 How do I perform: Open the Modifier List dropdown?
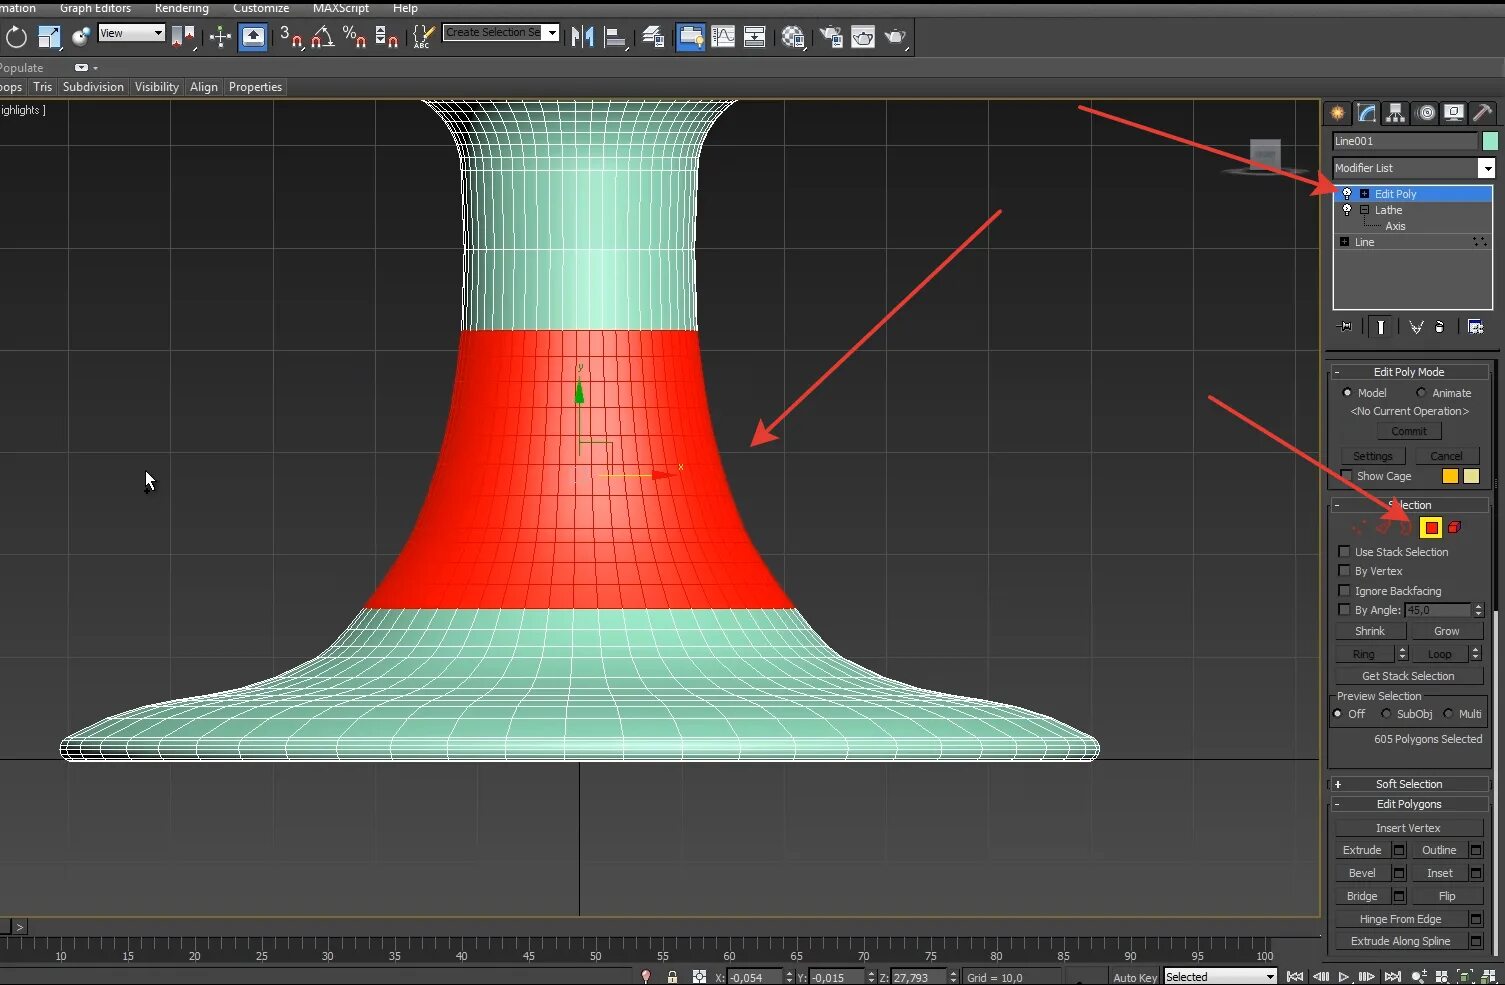(x=1487, y=167)
